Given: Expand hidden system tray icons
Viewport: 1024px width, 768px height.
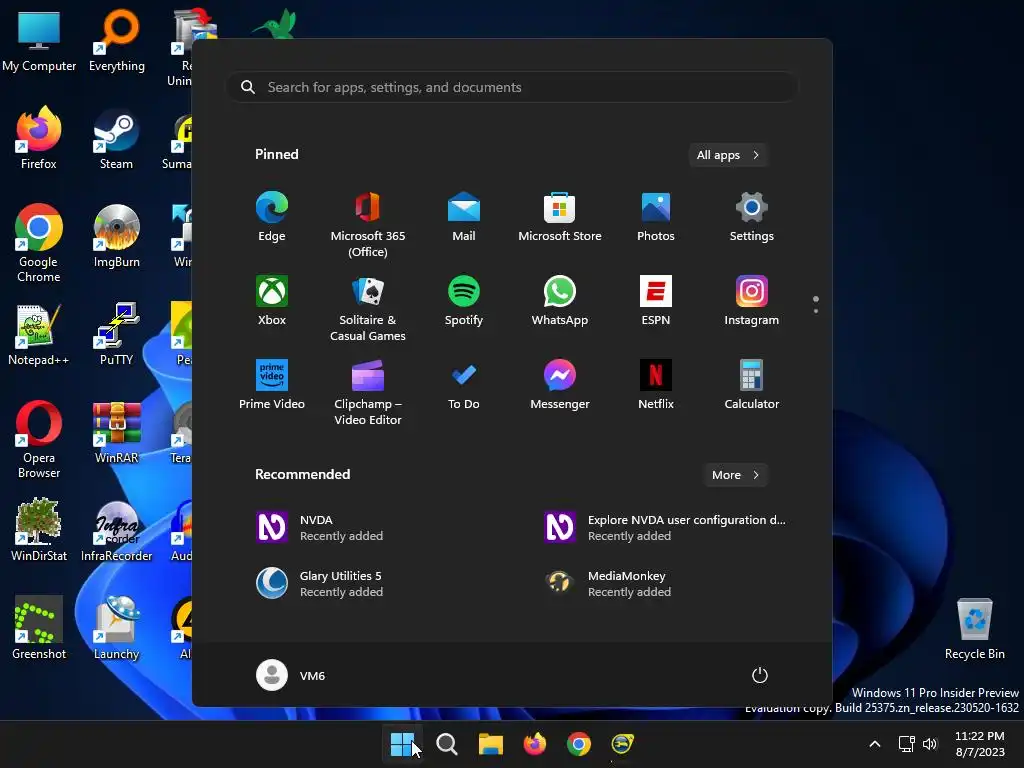Looking at the screenshot, I should coord(875,744).
